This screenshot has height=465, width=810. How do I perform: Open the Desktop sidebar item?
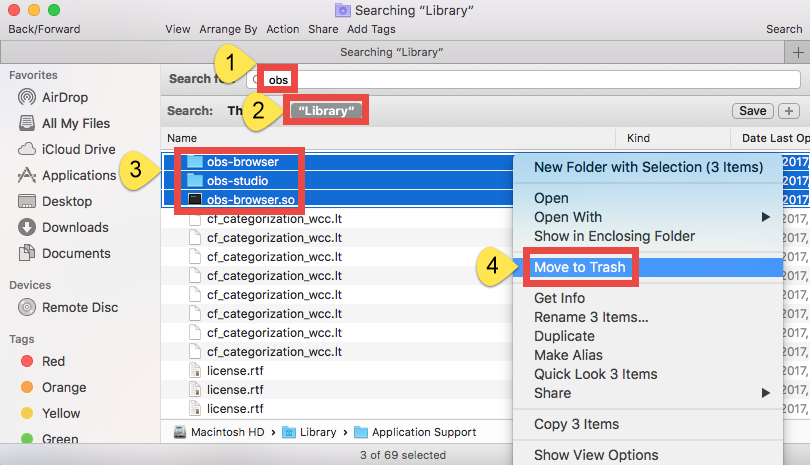55,202
